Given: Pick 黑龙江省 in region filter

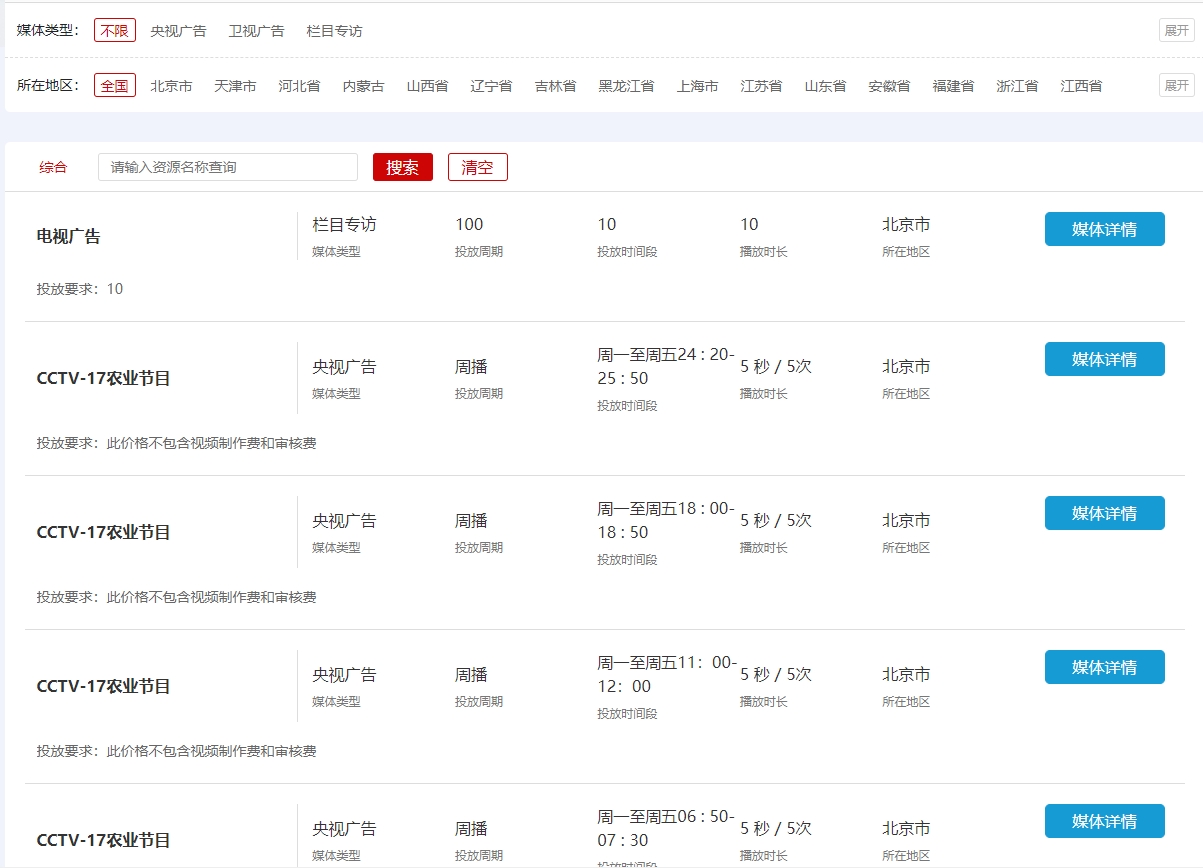Looking at the screenshot, I should 626,86.
